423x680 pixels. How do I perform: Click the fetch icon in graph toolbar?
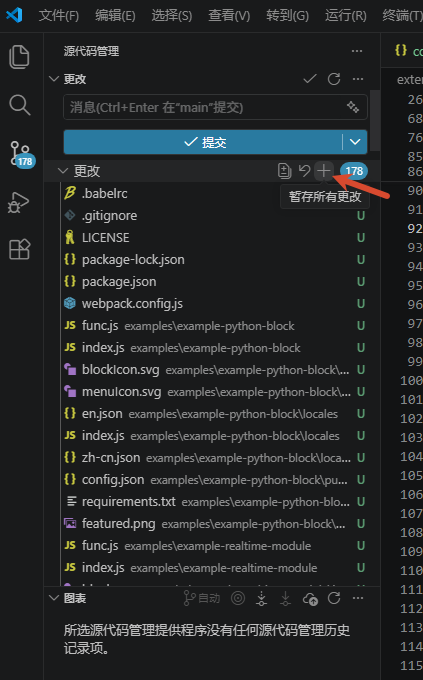261,598
